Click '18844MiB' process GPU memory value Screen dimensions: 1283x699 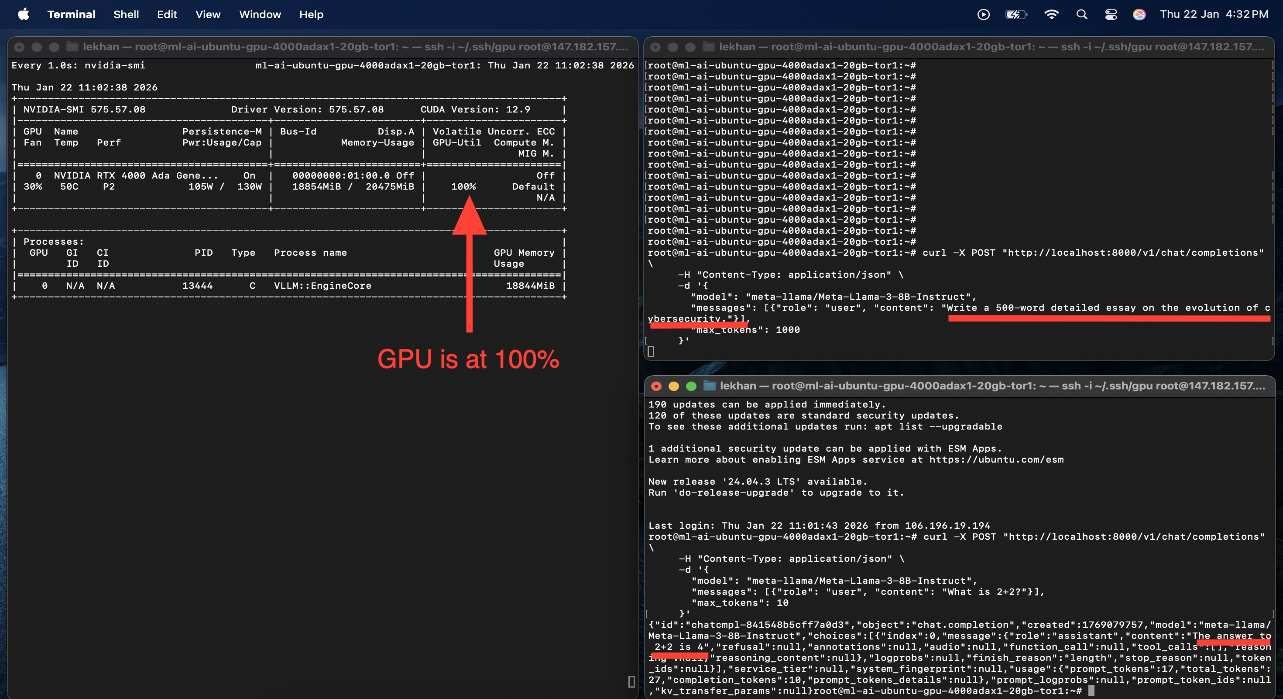(530, 286)
